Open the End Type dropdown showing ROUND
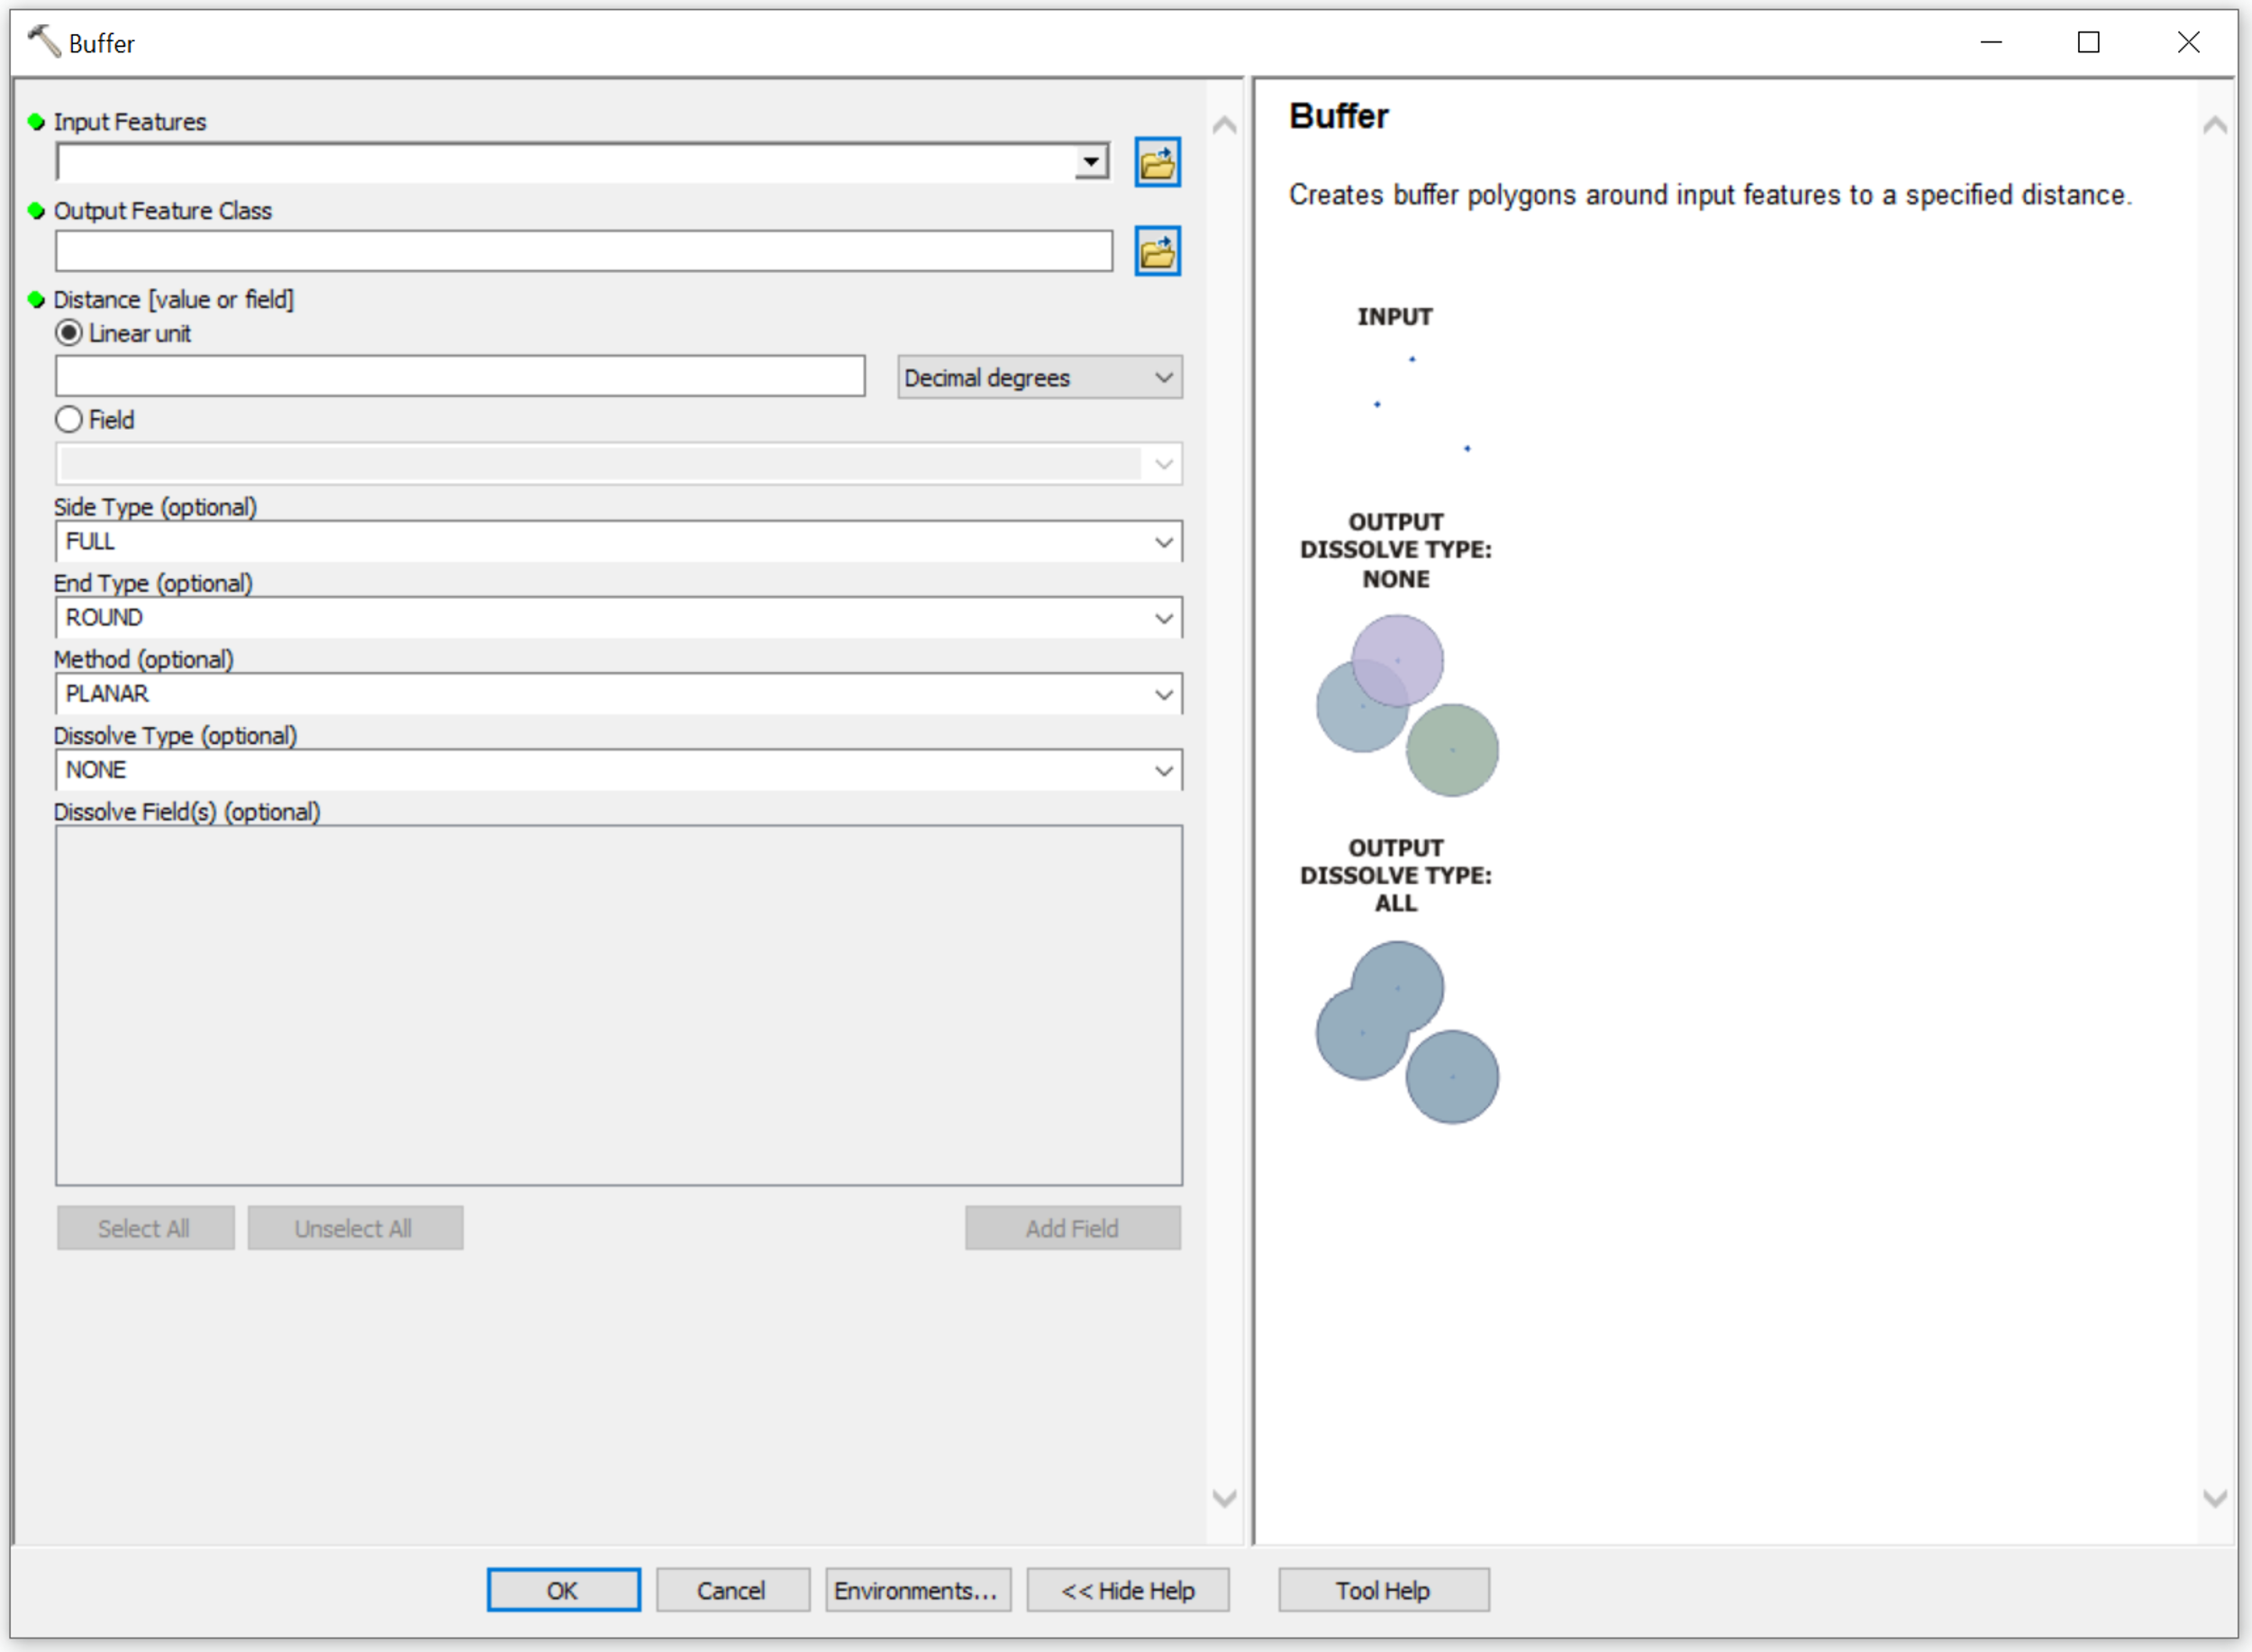The height and width of the screenshot is (1652, 2252). pyautogui.click(x=1163, y=617)
